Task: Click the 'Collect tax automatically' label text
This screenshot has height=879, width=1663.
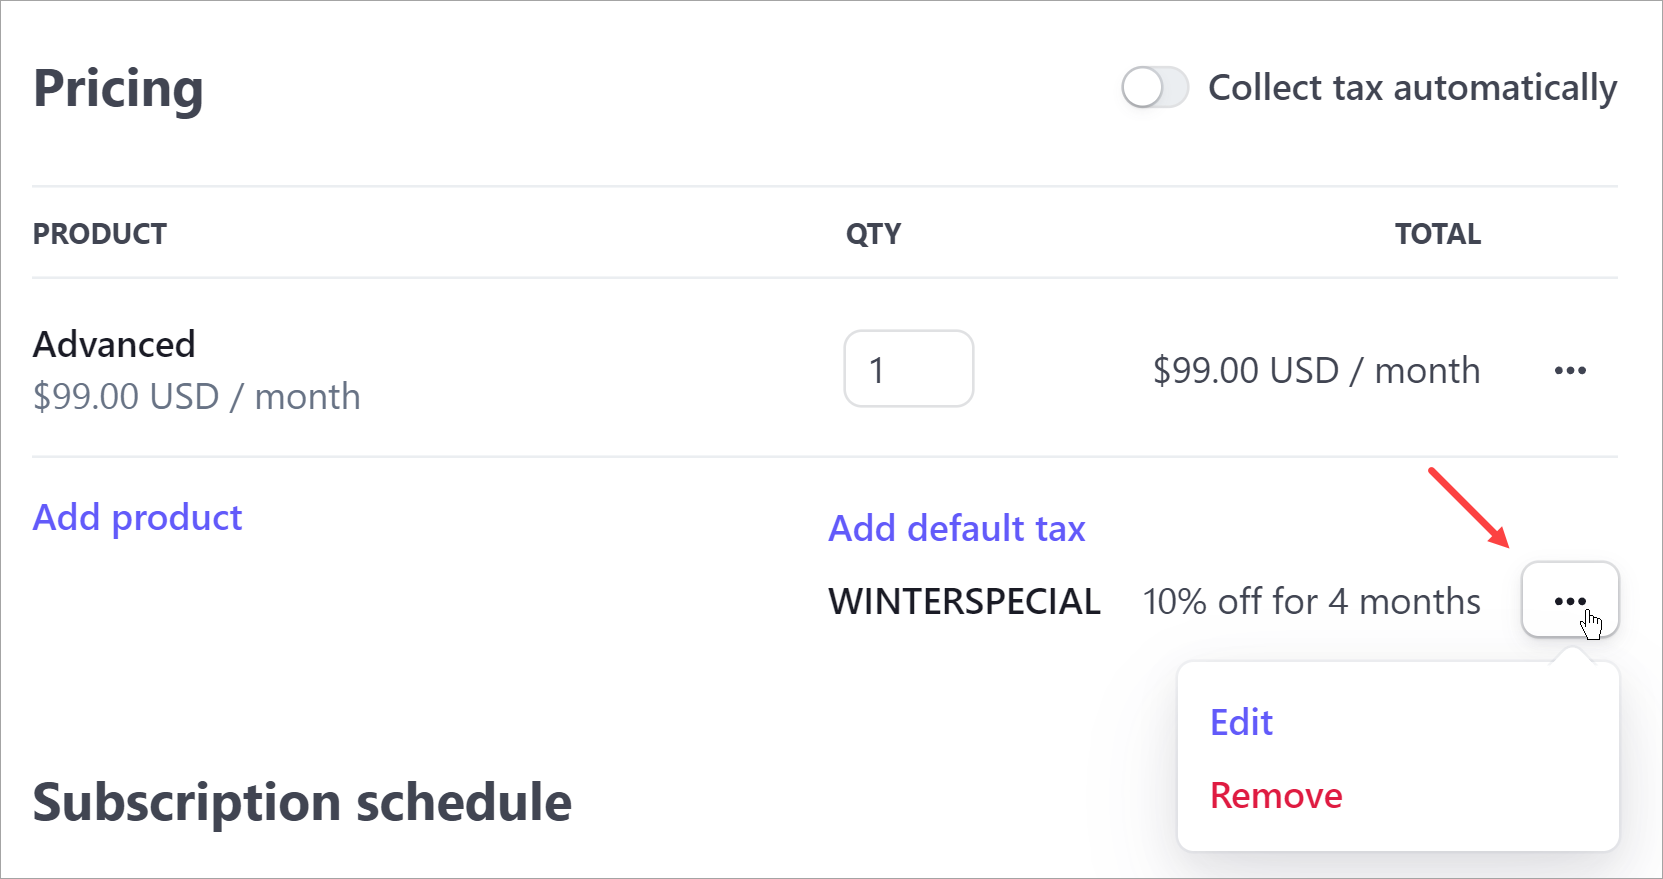Action: [1412, 88]
